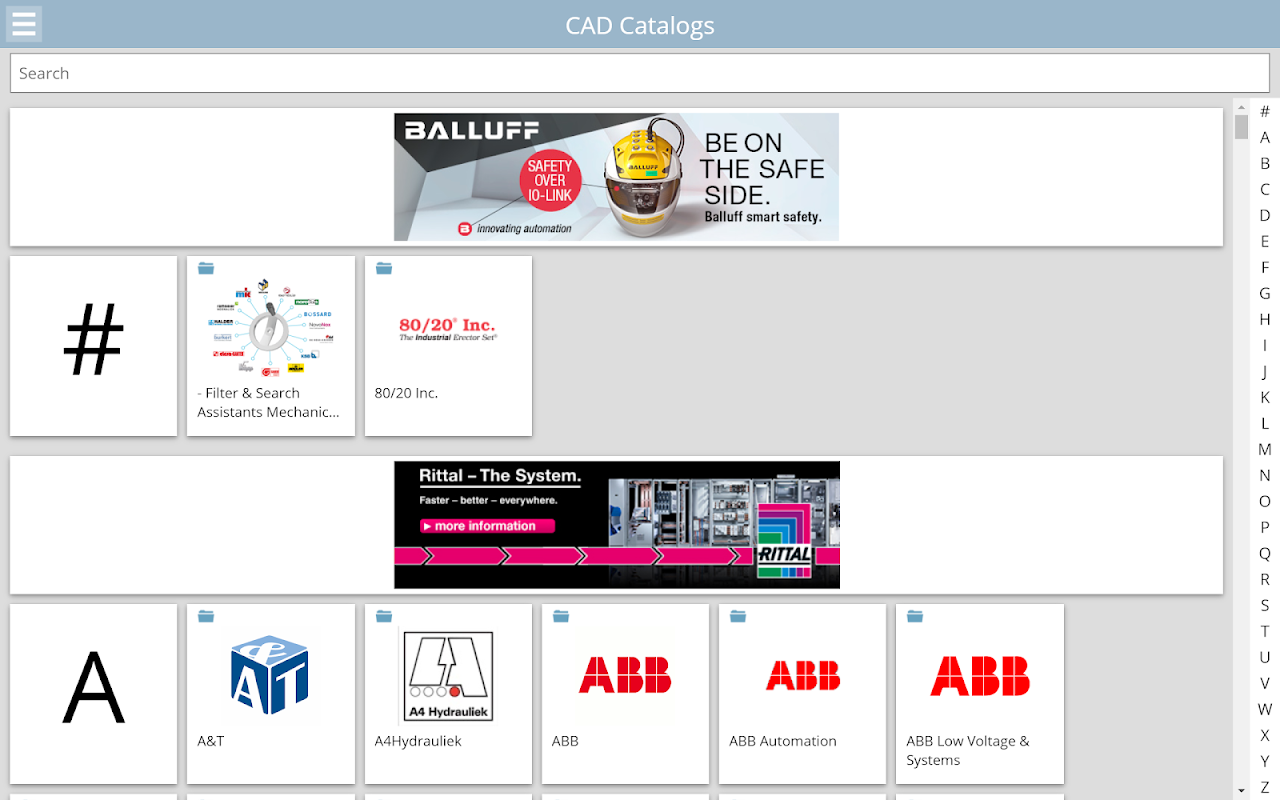Jump to letter Q in index
The height and width of the screenshot is (800, 1280).
click(1265, 553)
